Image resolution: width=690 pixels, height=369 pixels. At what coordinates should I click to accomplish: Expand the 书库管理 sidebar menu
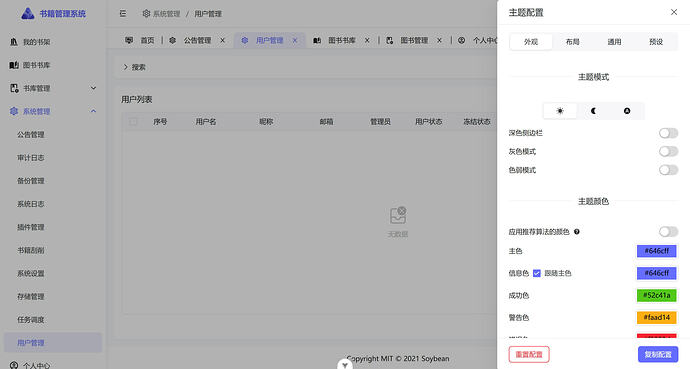53,88
